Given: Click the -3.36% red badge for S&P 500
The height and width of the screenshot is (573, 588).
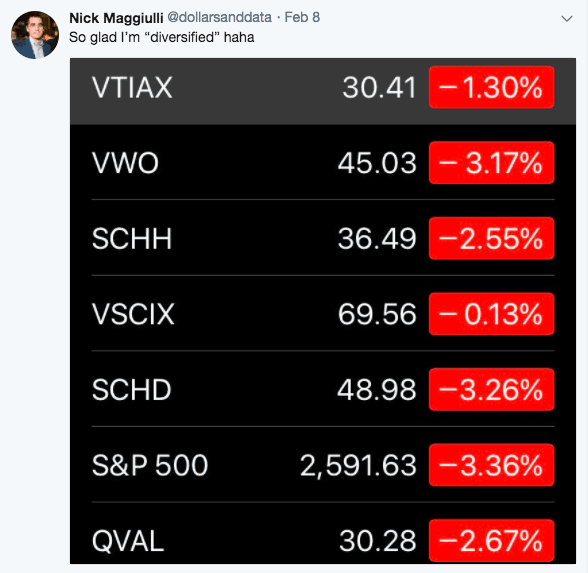Looking at the screenshot, I should tap(492, 465).
